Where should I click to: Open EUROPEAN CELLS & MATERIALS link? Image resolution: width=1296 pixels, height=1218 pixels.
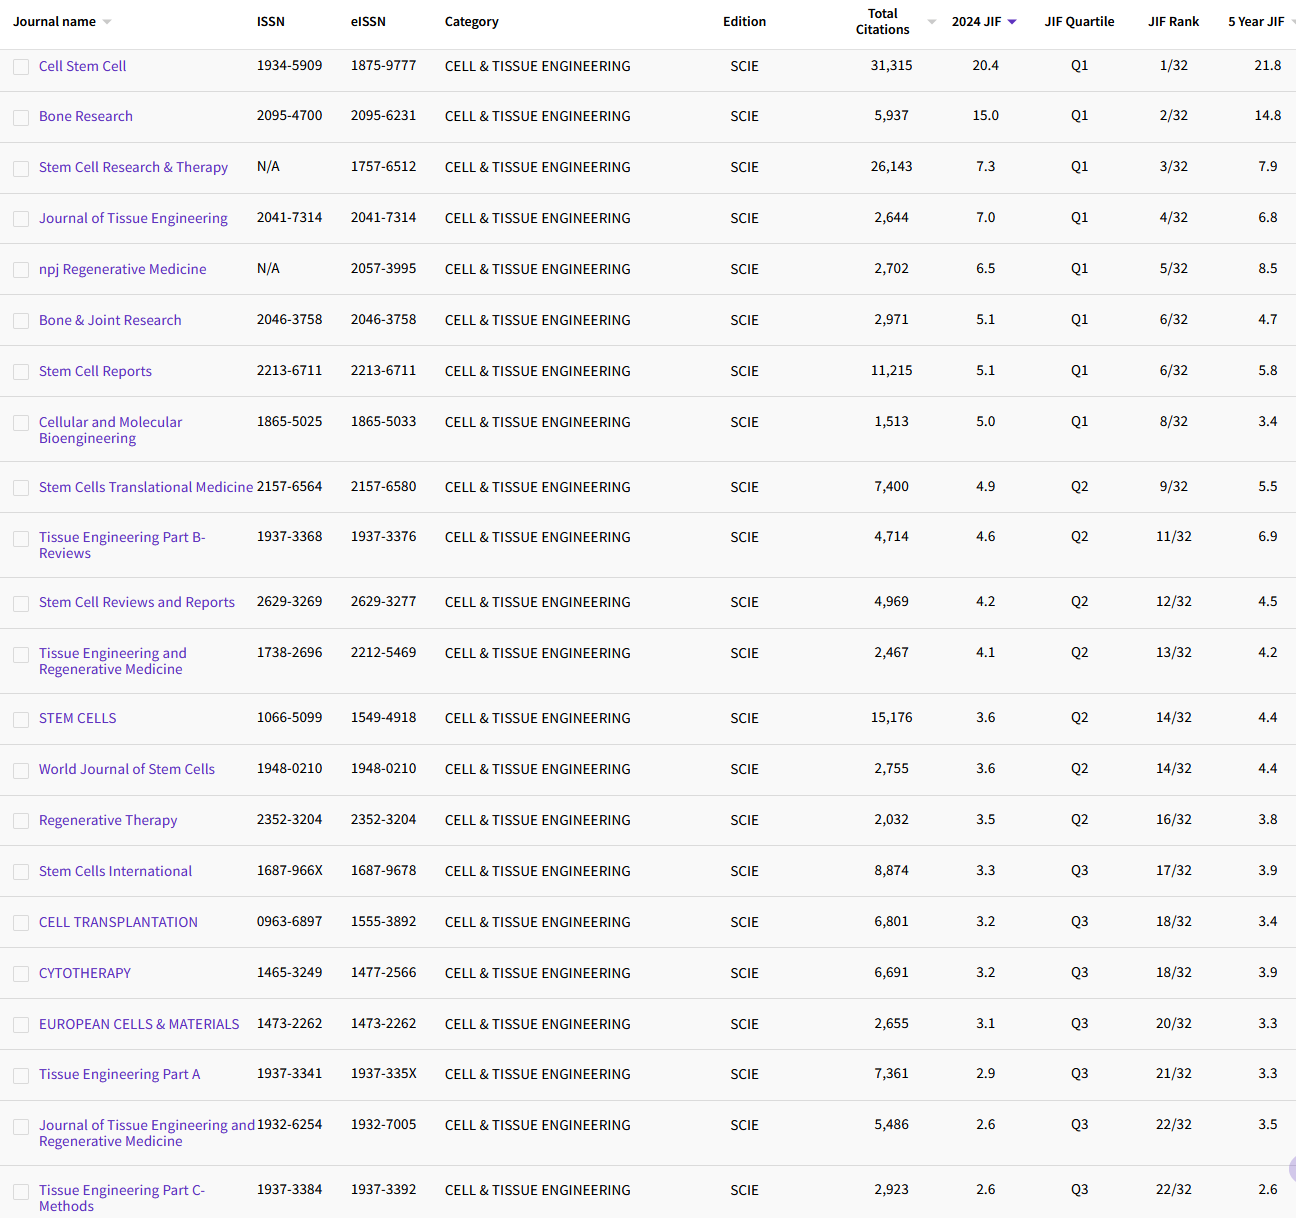139,1024
